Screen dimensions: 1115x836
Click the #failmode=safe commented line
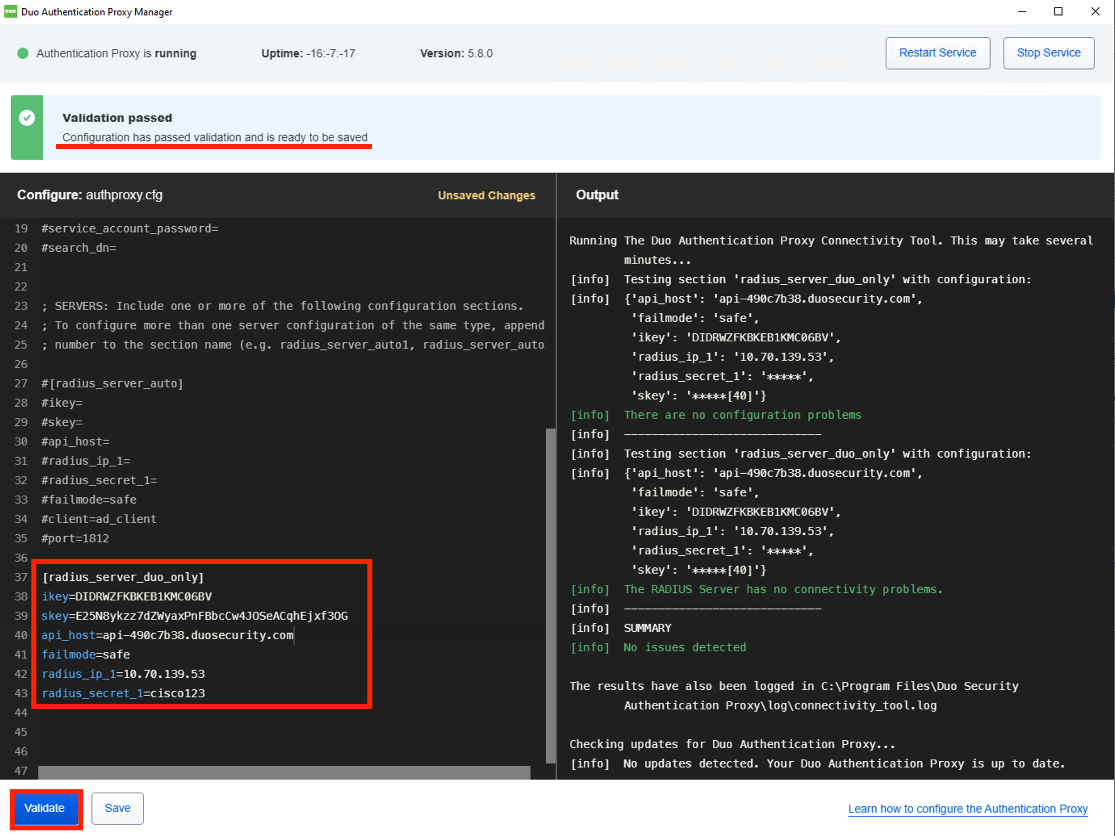pyautogui.click(x=89, y=500)
